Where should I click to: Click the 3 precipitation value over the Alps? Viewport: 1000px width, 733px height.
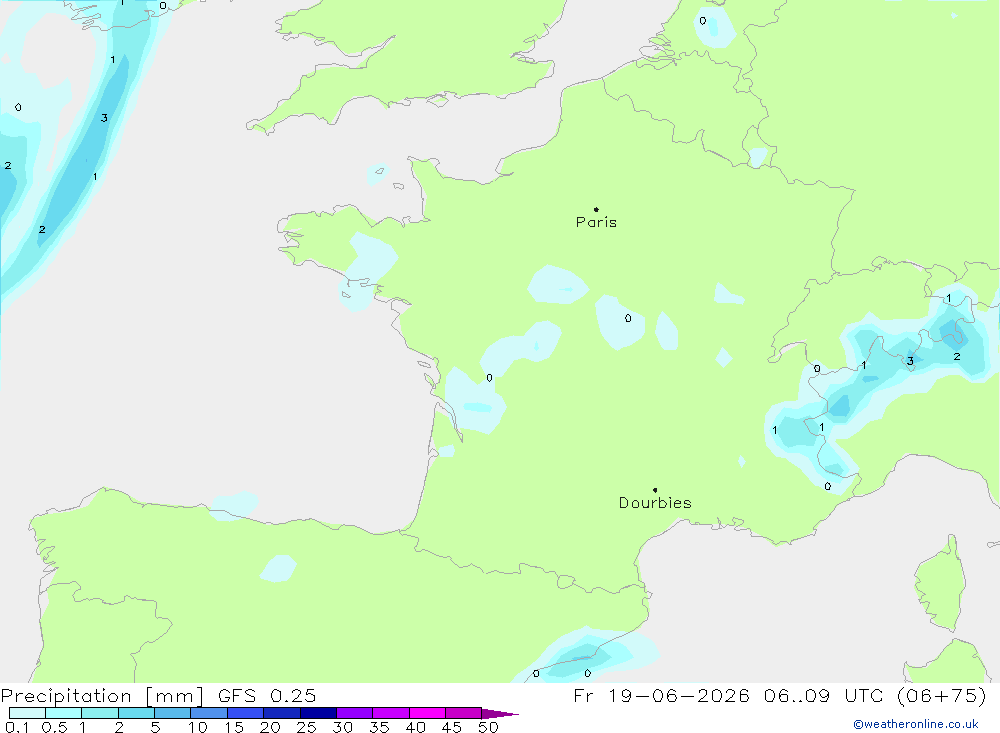point(910,361)
